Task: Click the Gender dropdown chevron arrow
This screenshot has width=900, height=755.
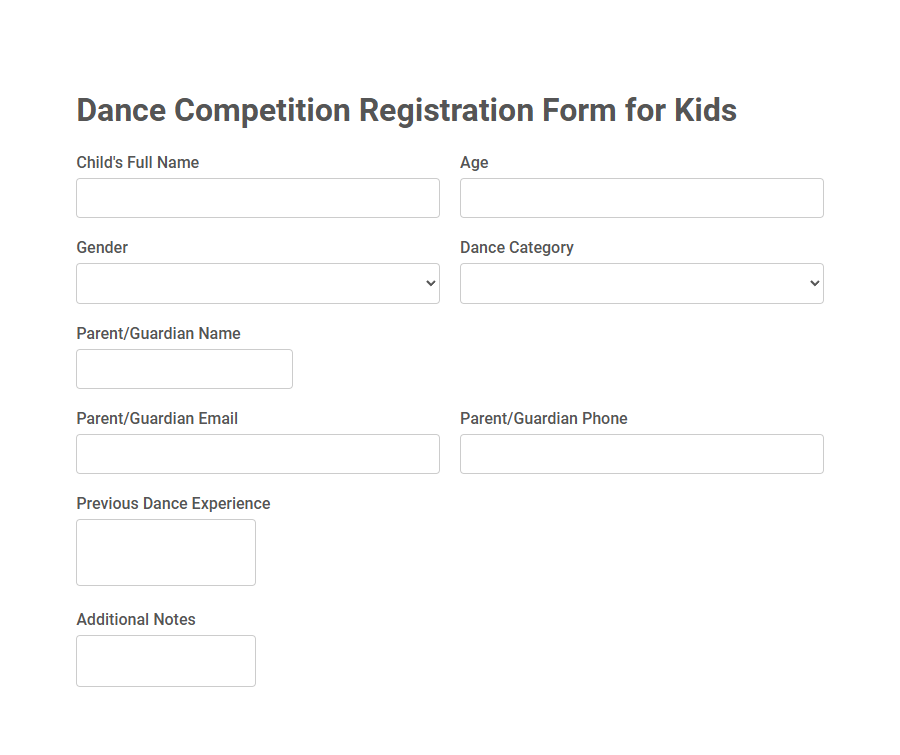Action: click(428, 283)
